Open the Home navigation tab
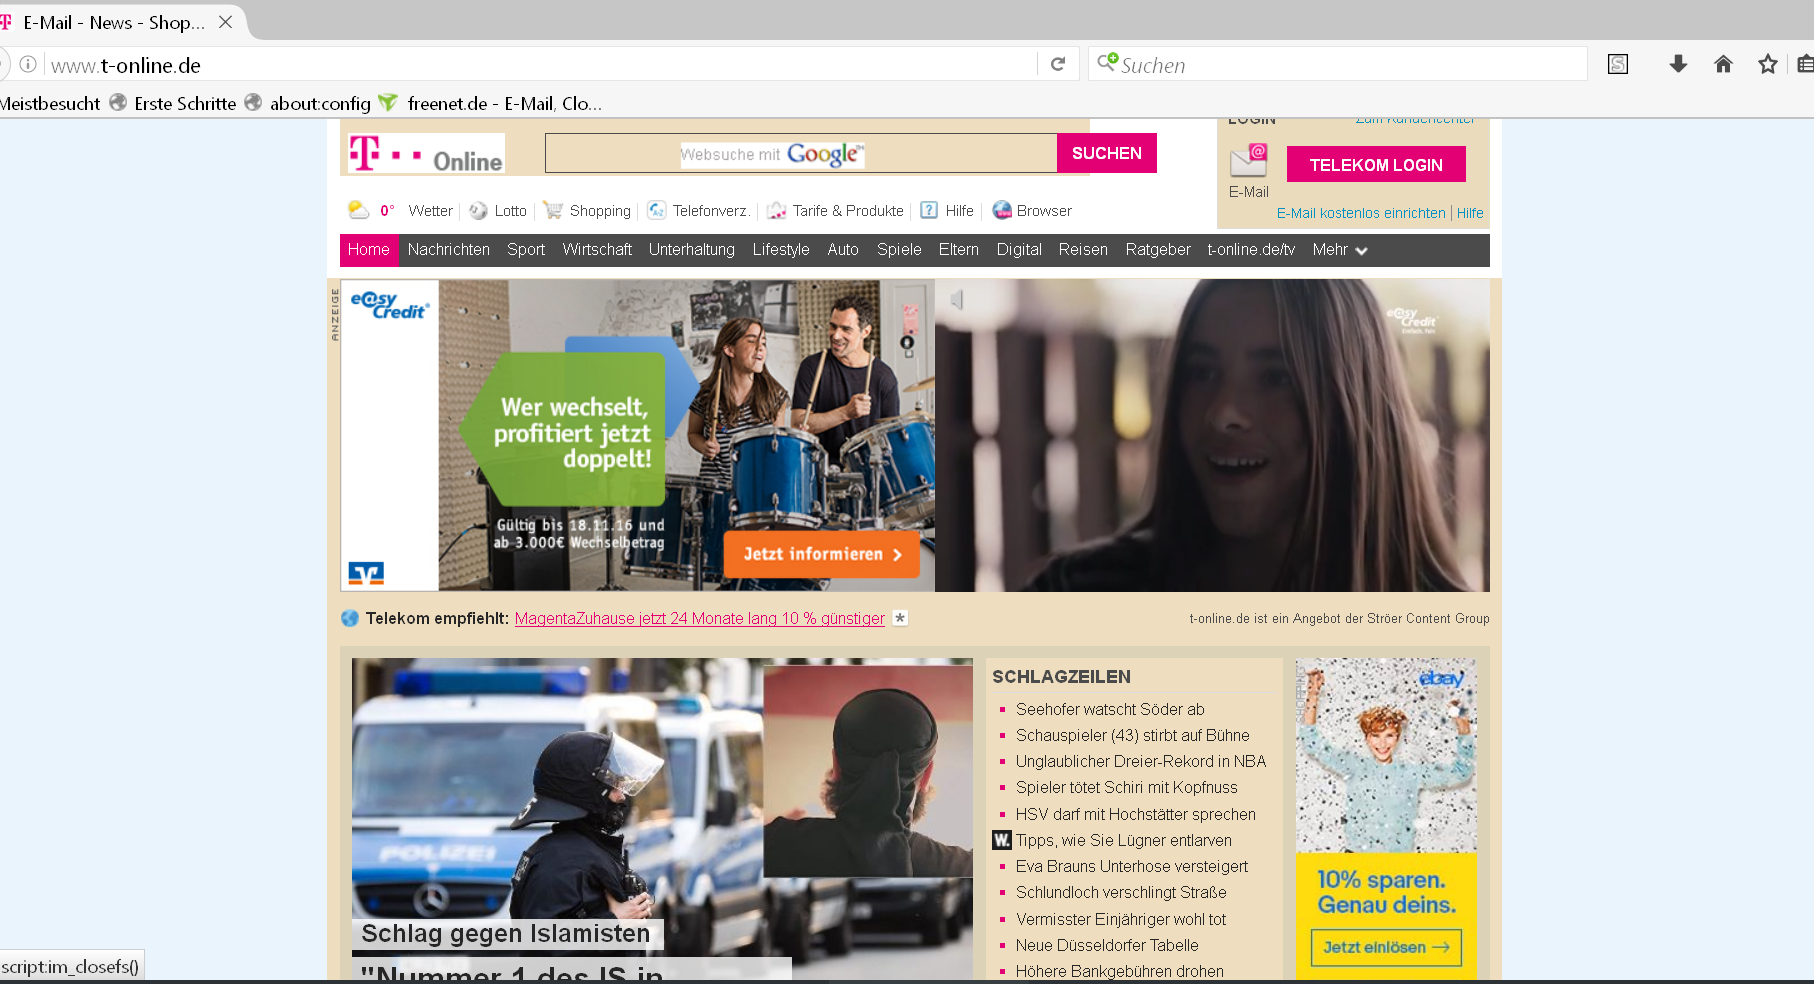The width and height of the screenshot is (1814, 984). tap(369, 250)
